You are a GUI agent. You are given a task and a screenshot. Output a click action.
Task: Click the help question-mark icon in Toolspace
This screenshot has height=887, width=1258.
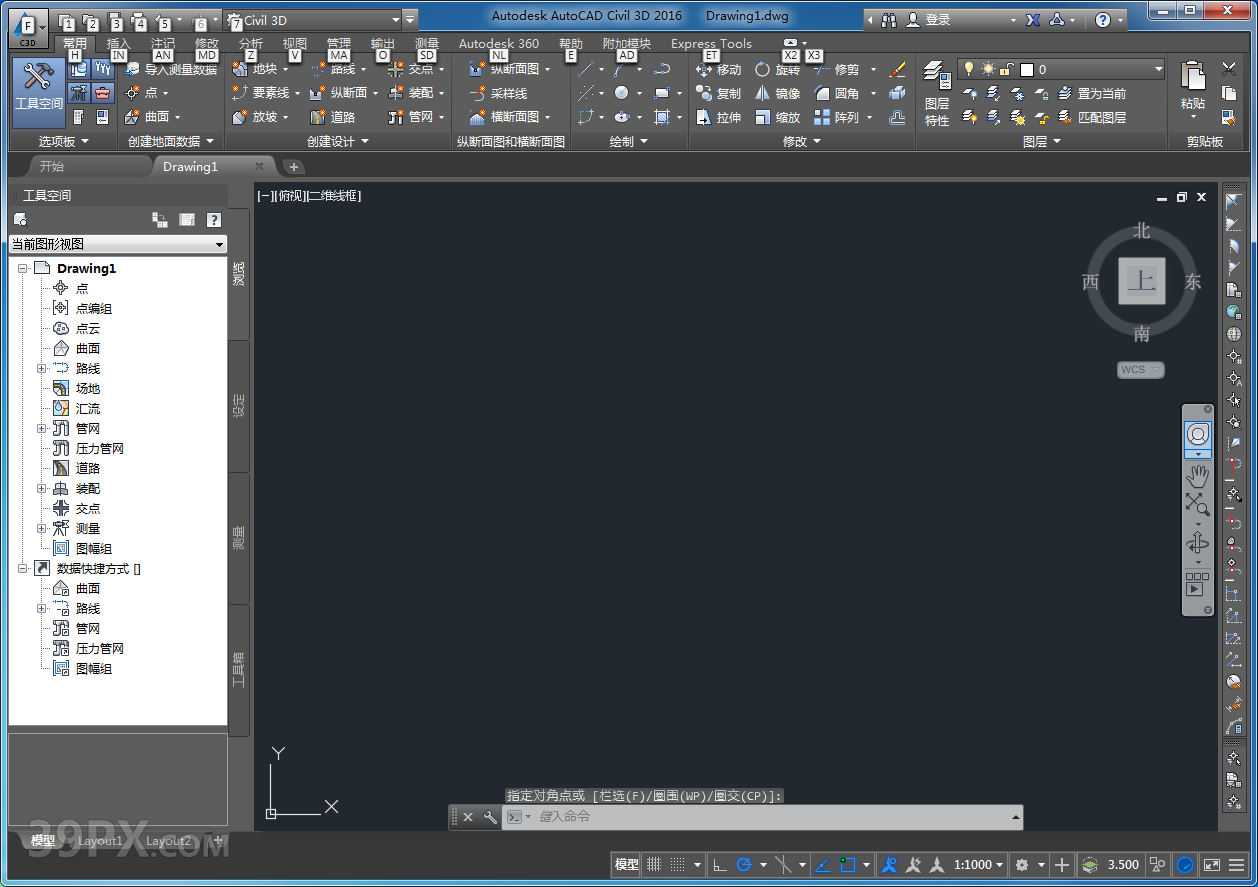click(213, 220)
